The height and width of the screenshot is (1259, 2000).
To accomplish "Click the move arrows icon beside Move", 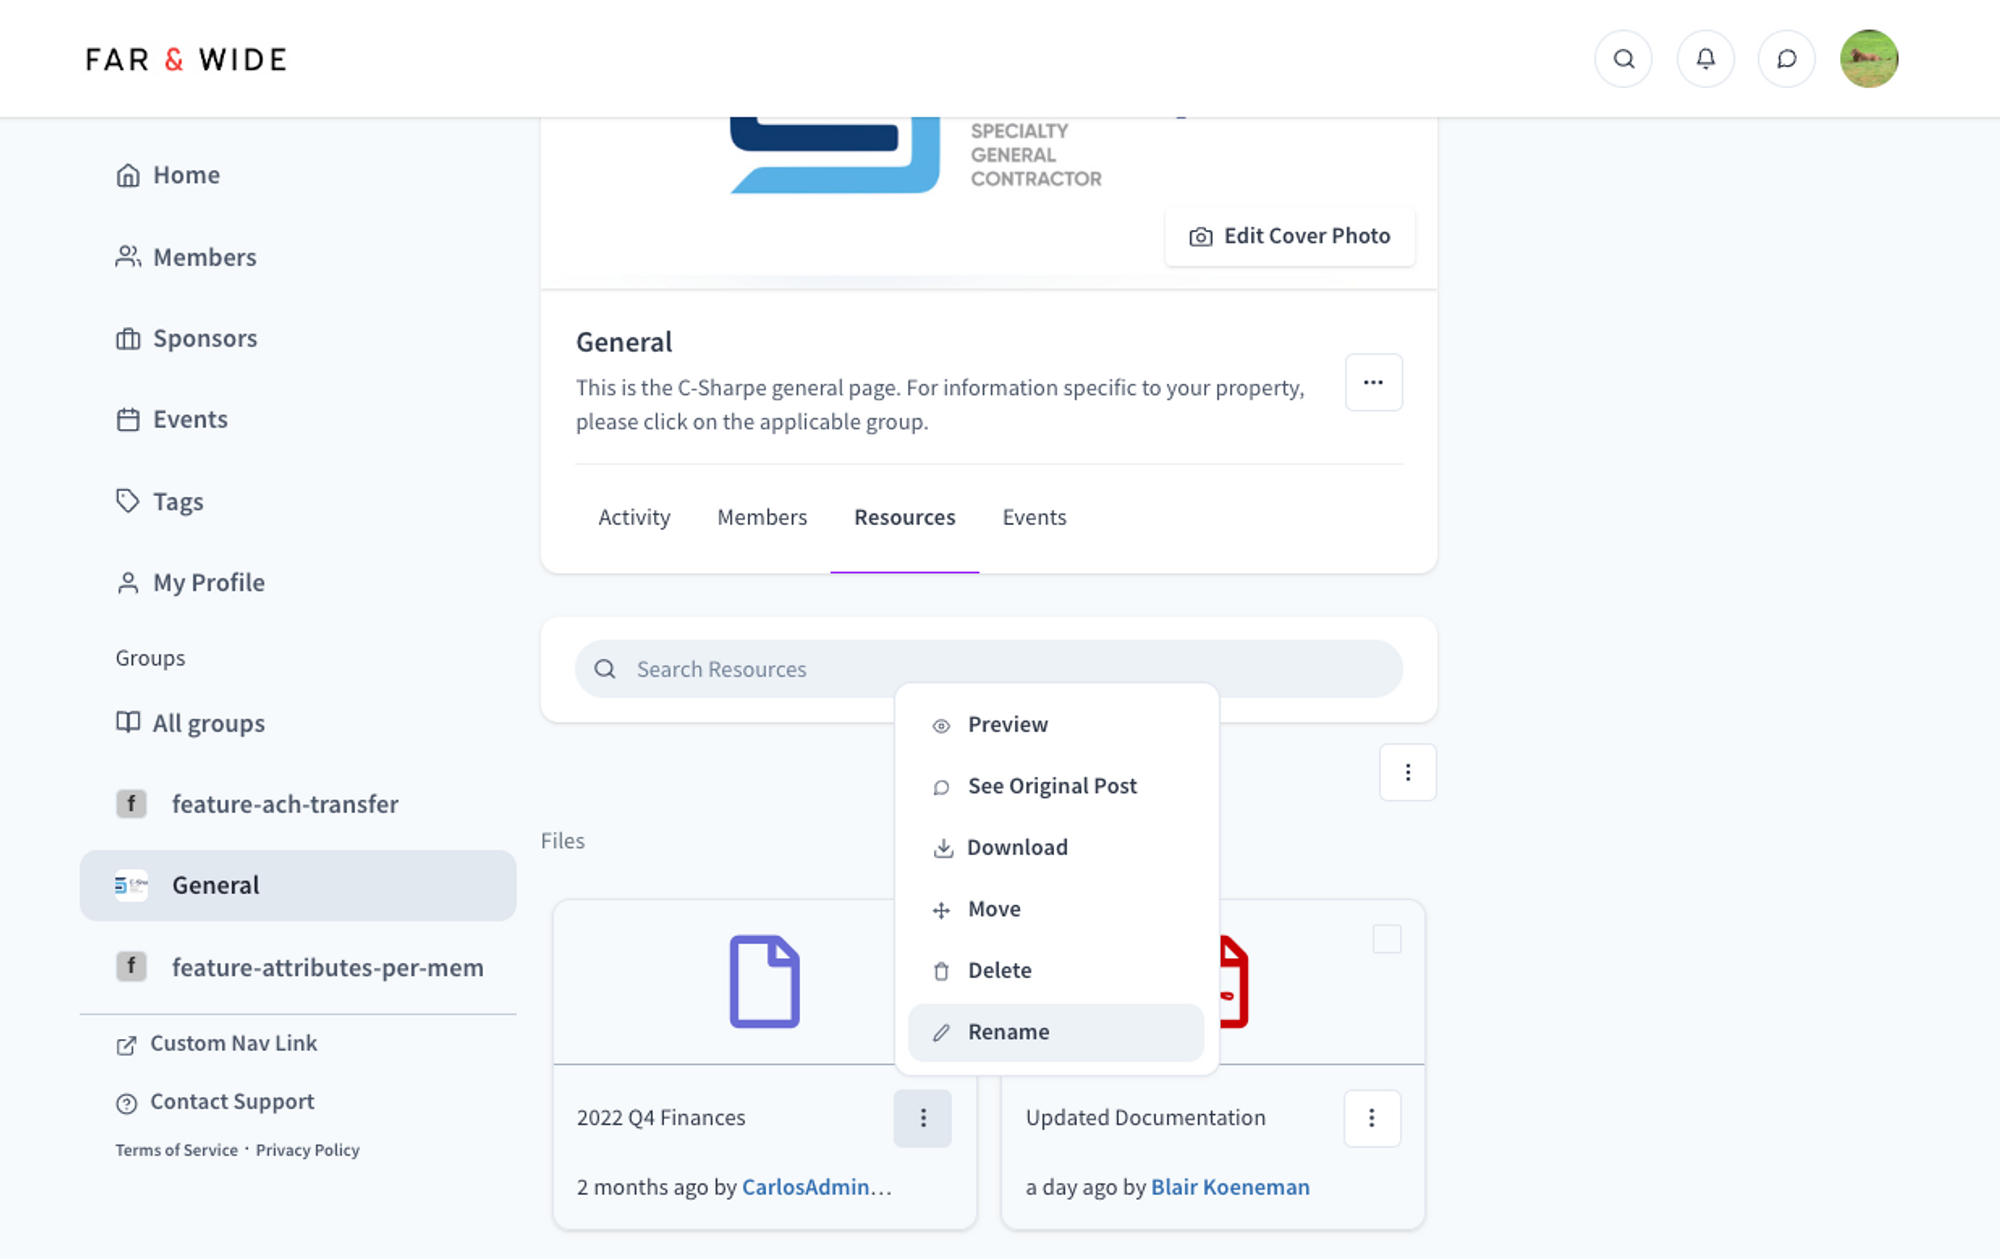I will pyautogui.click(x=941, y=910).
